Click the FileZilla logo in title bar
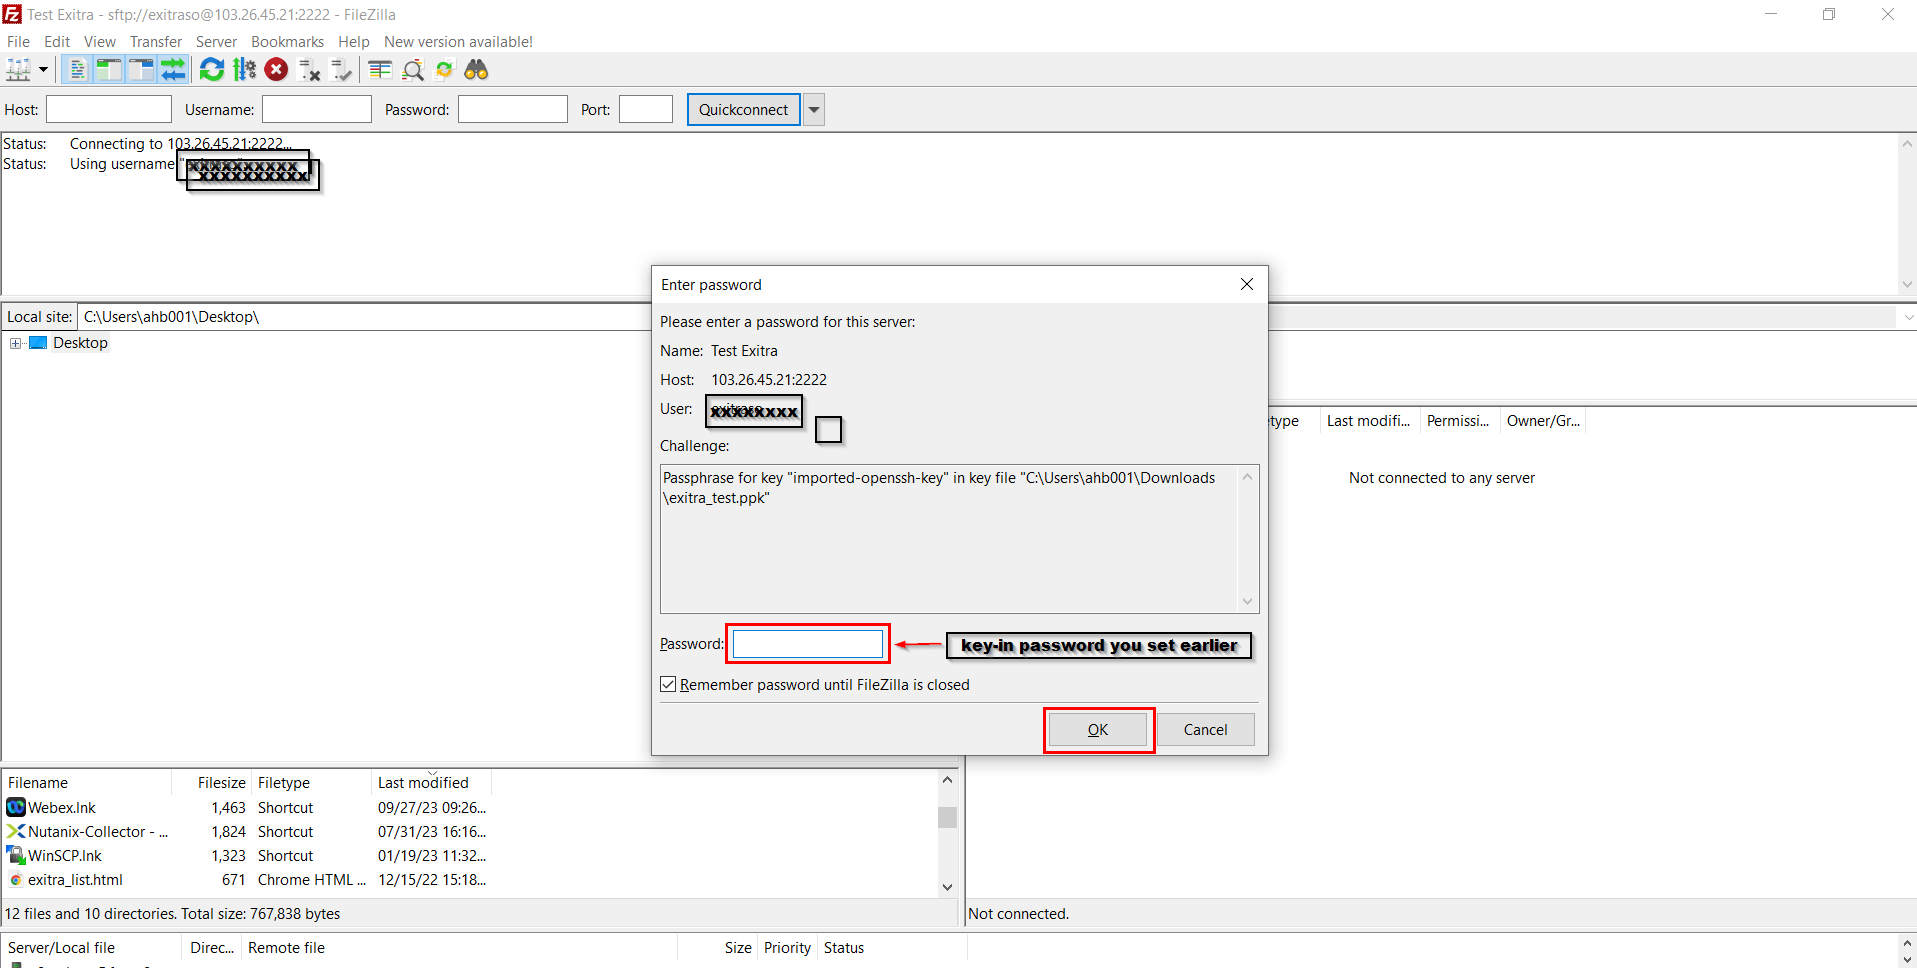 pos(12,14)
